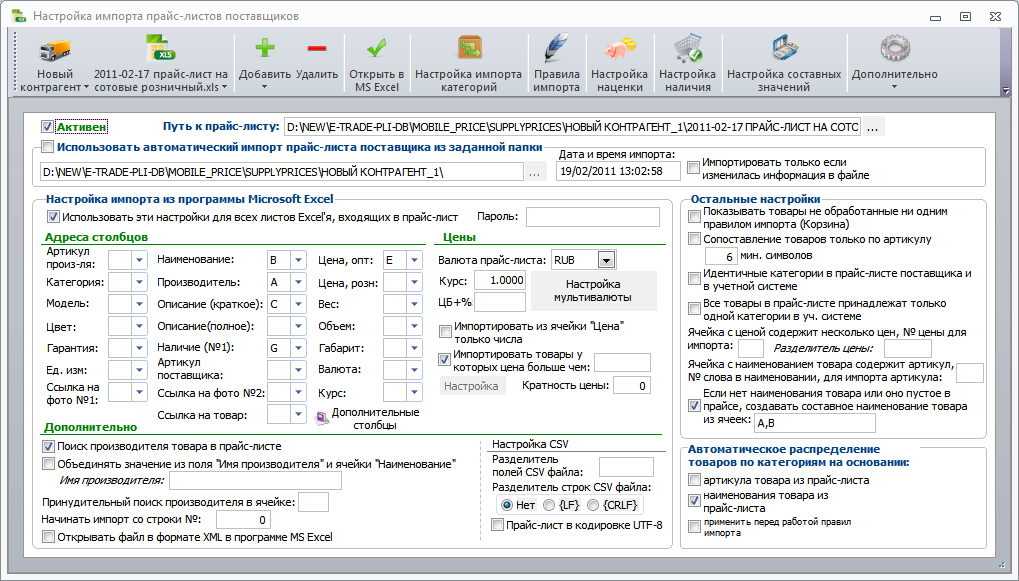Open Правила импорта feather icon
This screenshot has width=1019, height=581.
[x=556, y=49]
